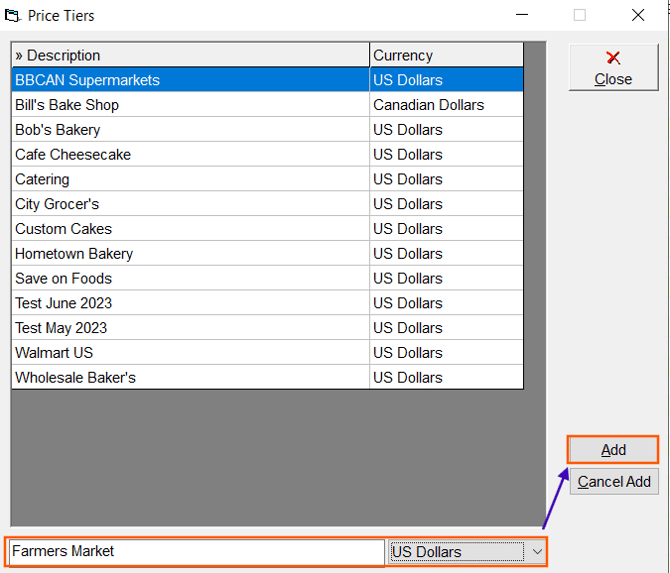Click the Farmers Market description field
This screenshot has width=670, height=573.
click(197, 551)
